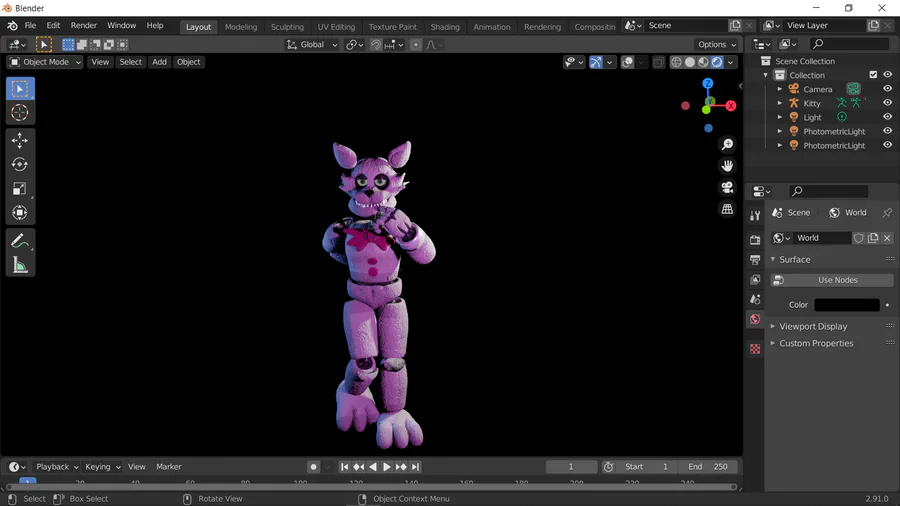The height and width of the screenshot is (506, 900).
Task: Open the Render menu
Action: pyautogui.click(x=84, y=26)
